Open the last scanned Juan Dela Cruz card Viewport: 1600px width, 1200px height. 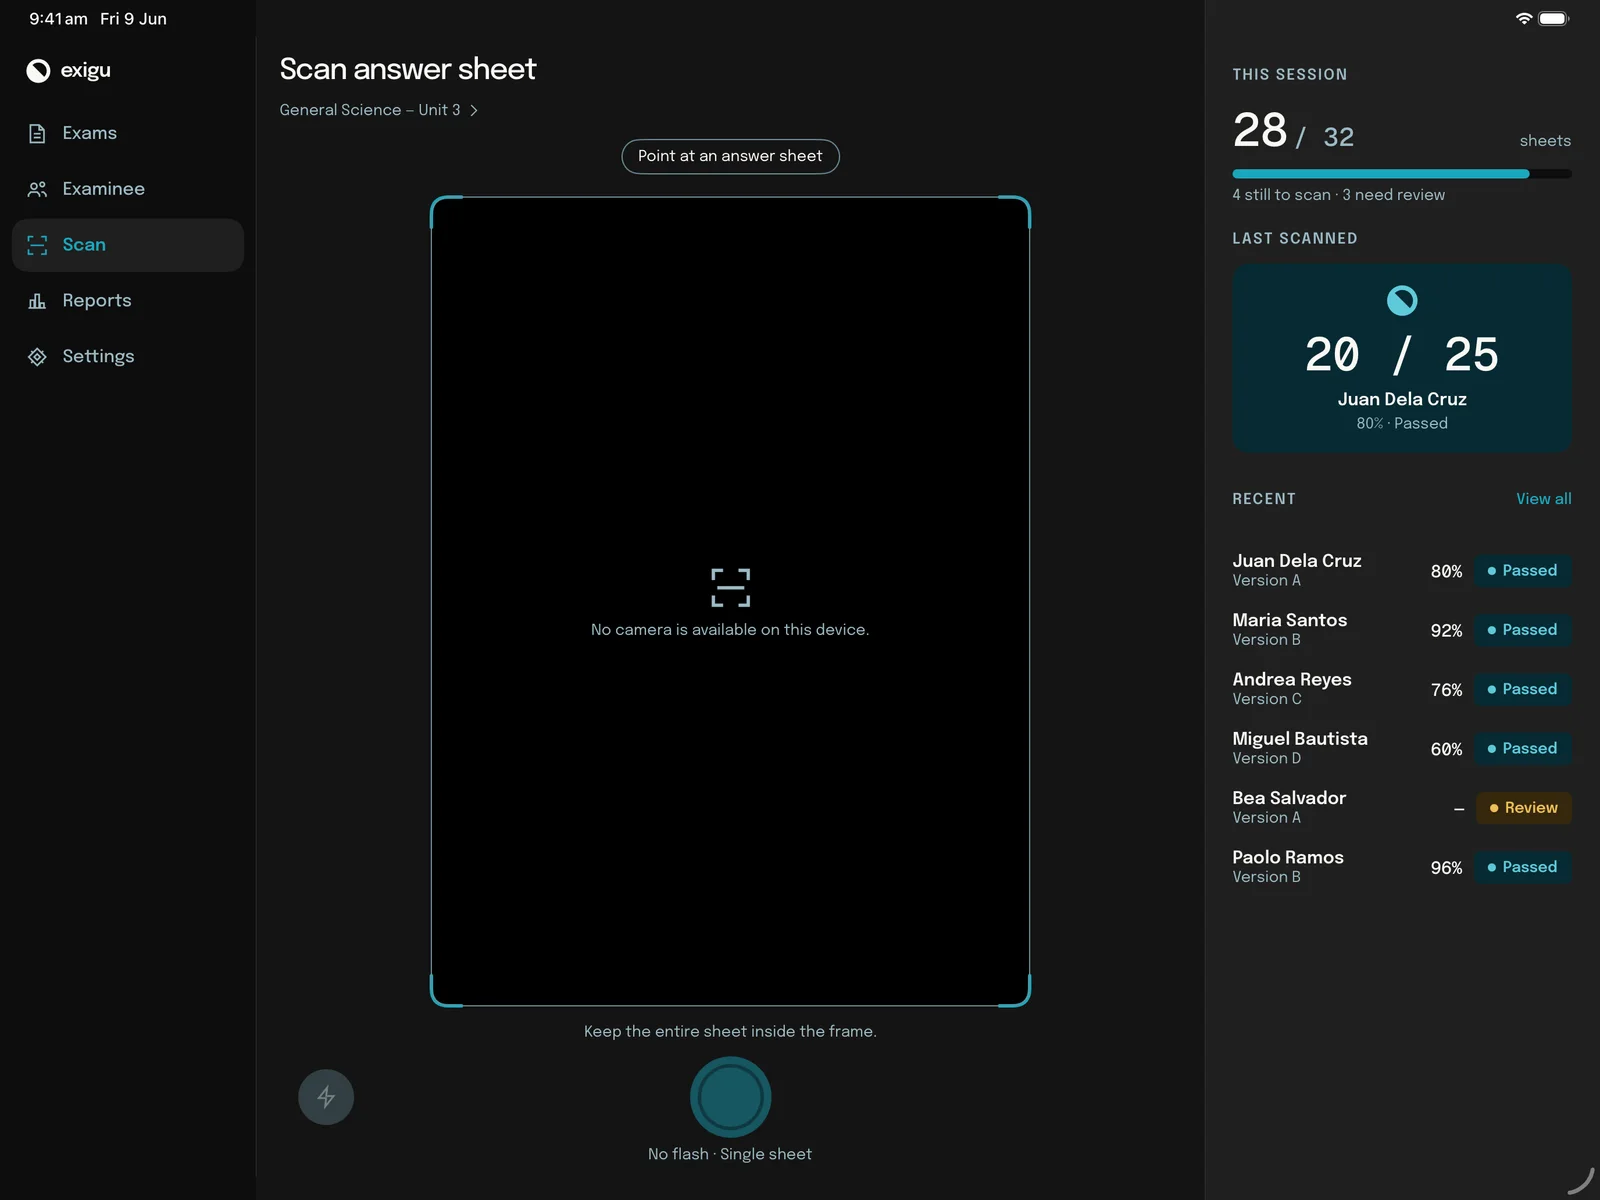click(1402, 358)
